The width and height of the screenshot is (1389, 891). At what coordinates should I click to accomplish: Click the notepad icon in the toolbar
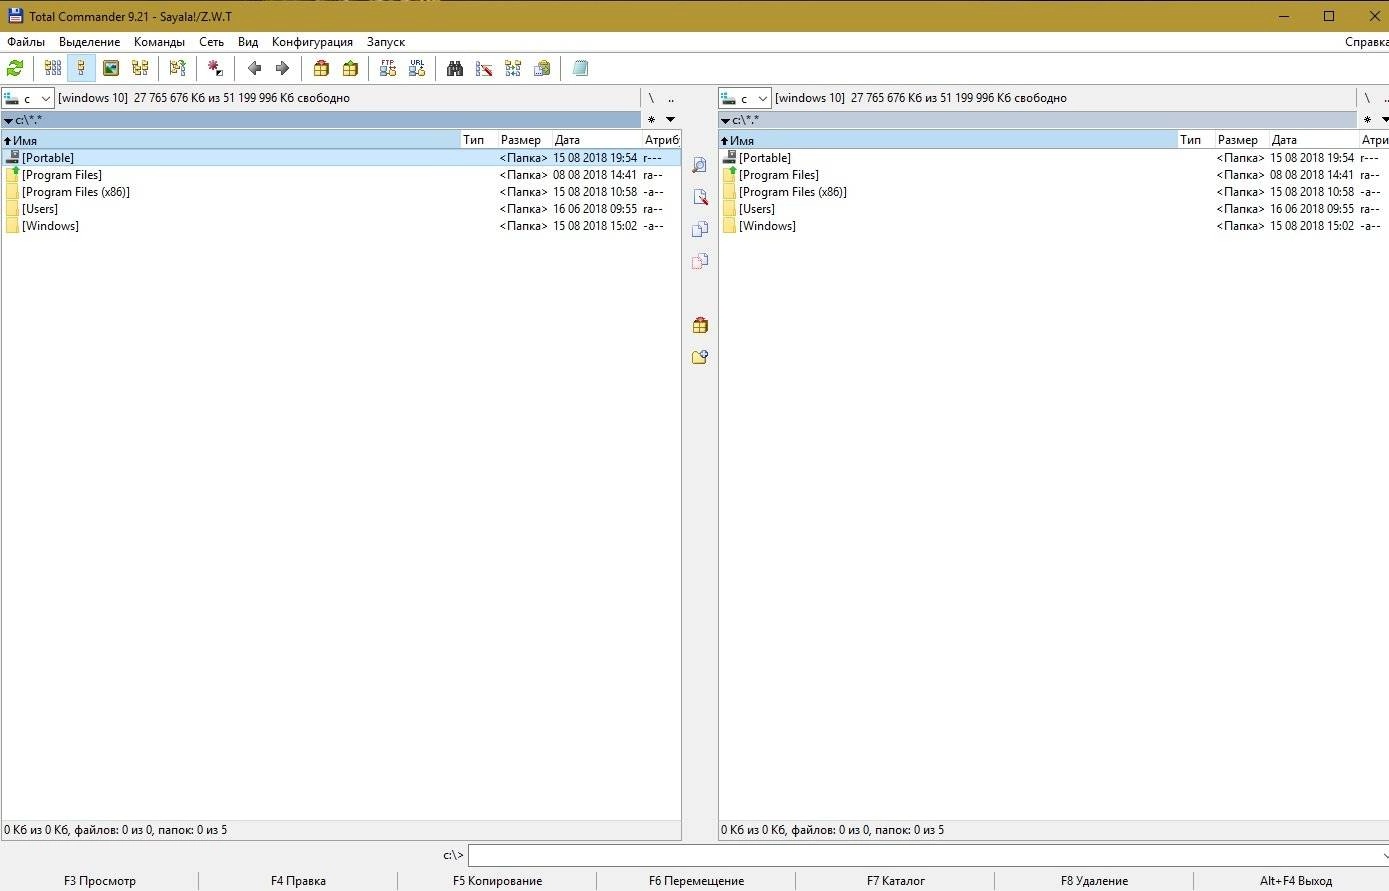(580, 68)
